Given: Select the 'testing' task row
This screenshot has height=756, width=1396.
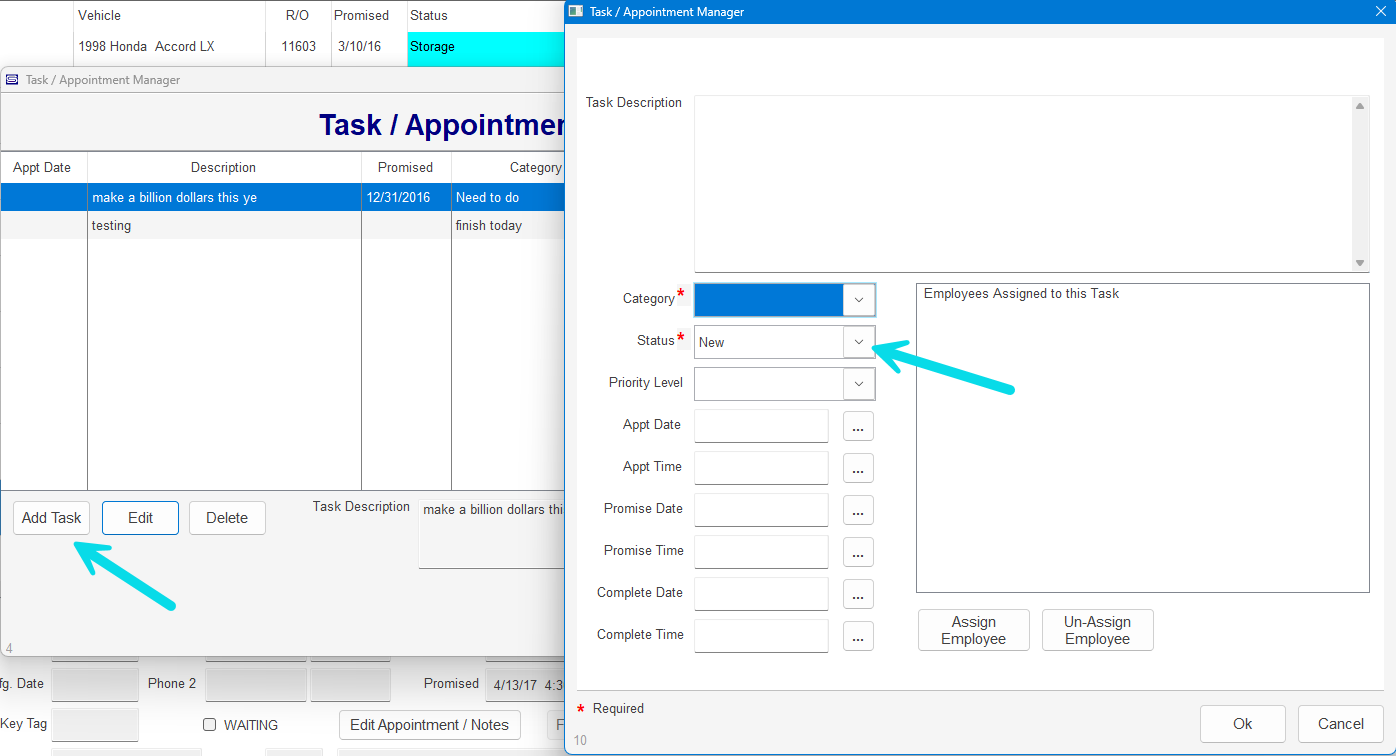Looking at the screenshot, I should [223, 226].
